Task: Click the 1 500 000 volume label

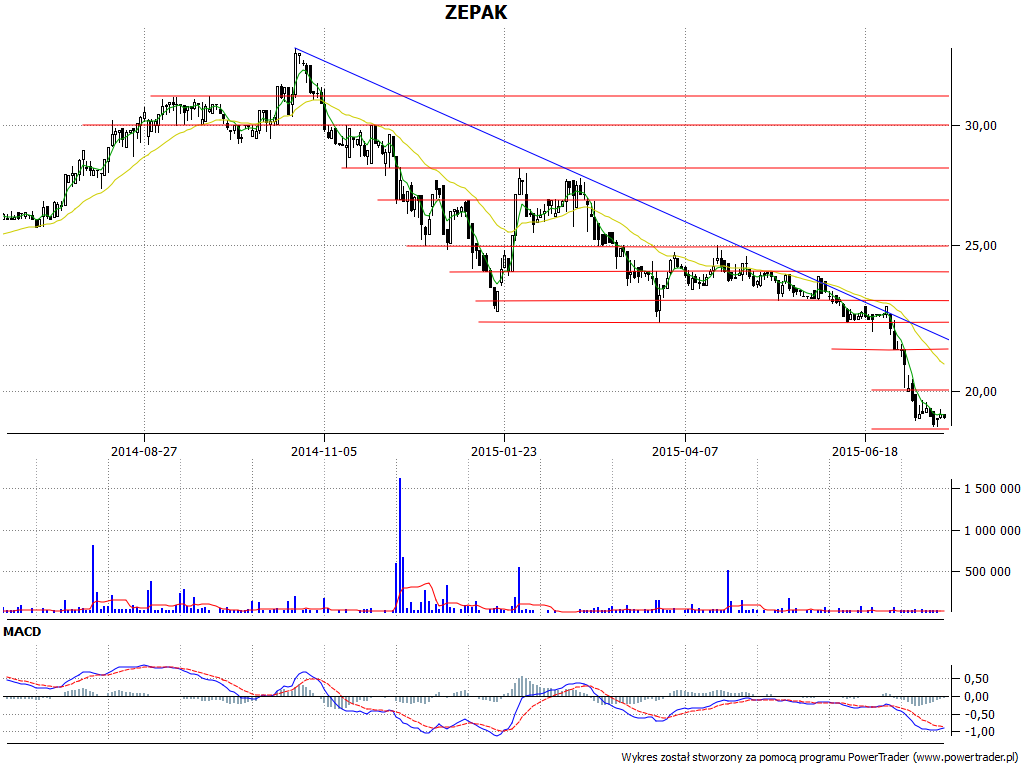Action: point(992,488)
